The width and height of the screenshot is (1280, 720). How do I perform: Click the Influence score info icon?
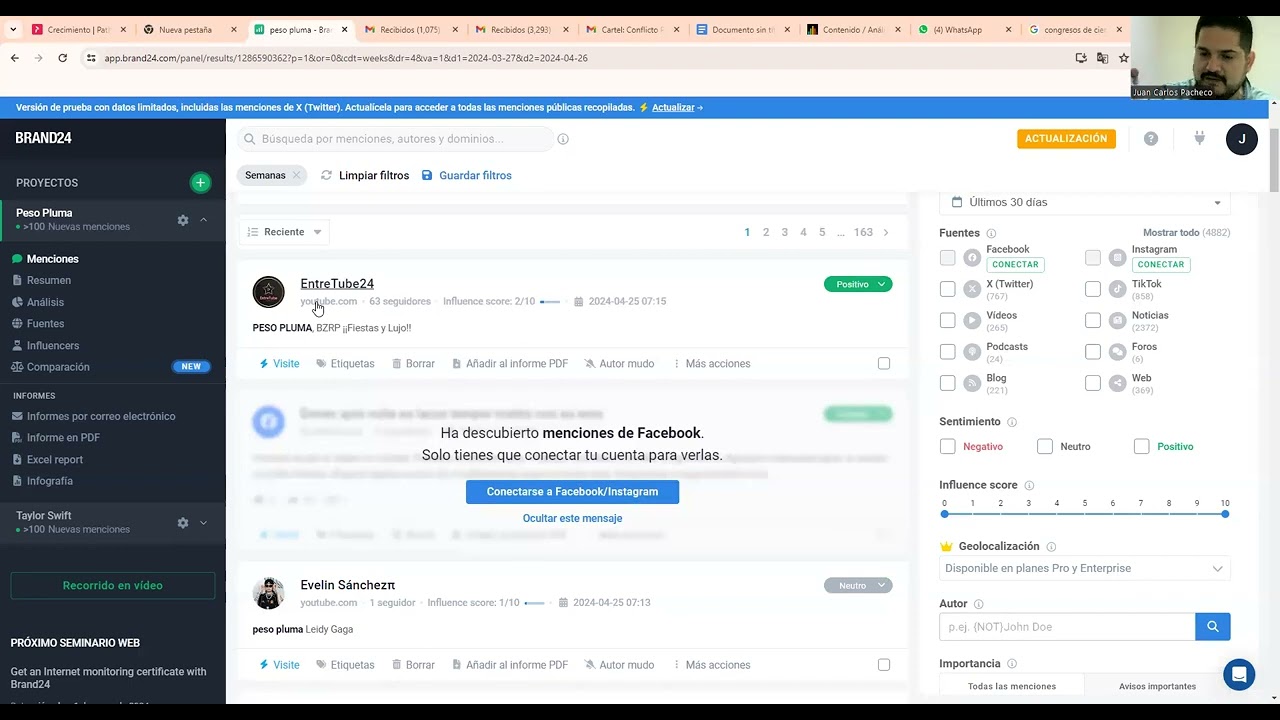tap(1029, 485)
